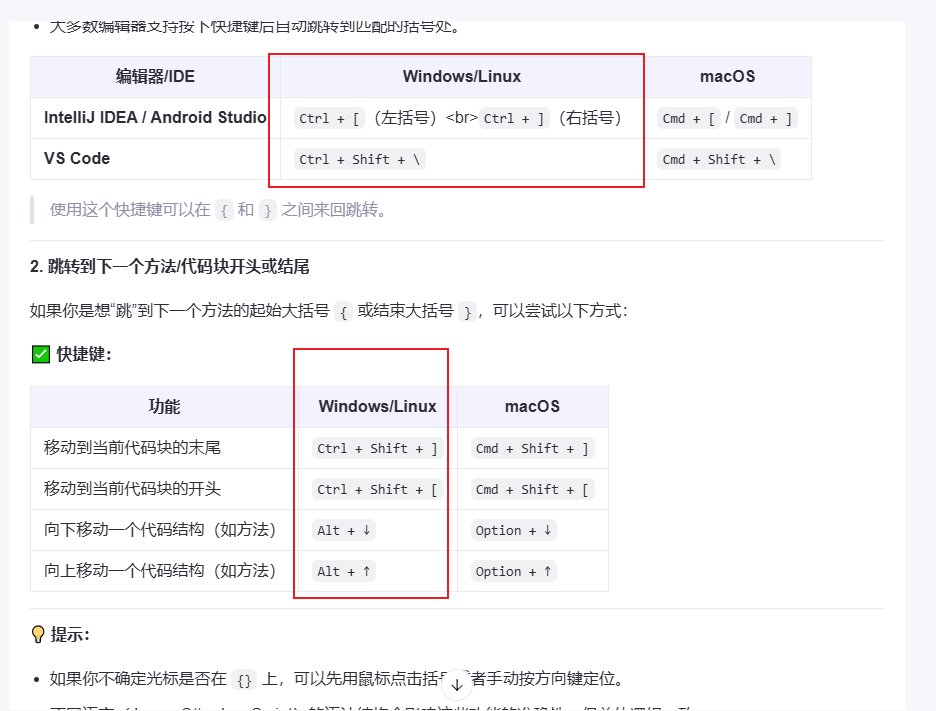Viewport: 936px width, 711px height.
Task: Select the Alt + ↓ shortcut badge
Action: tap(343, 530)
